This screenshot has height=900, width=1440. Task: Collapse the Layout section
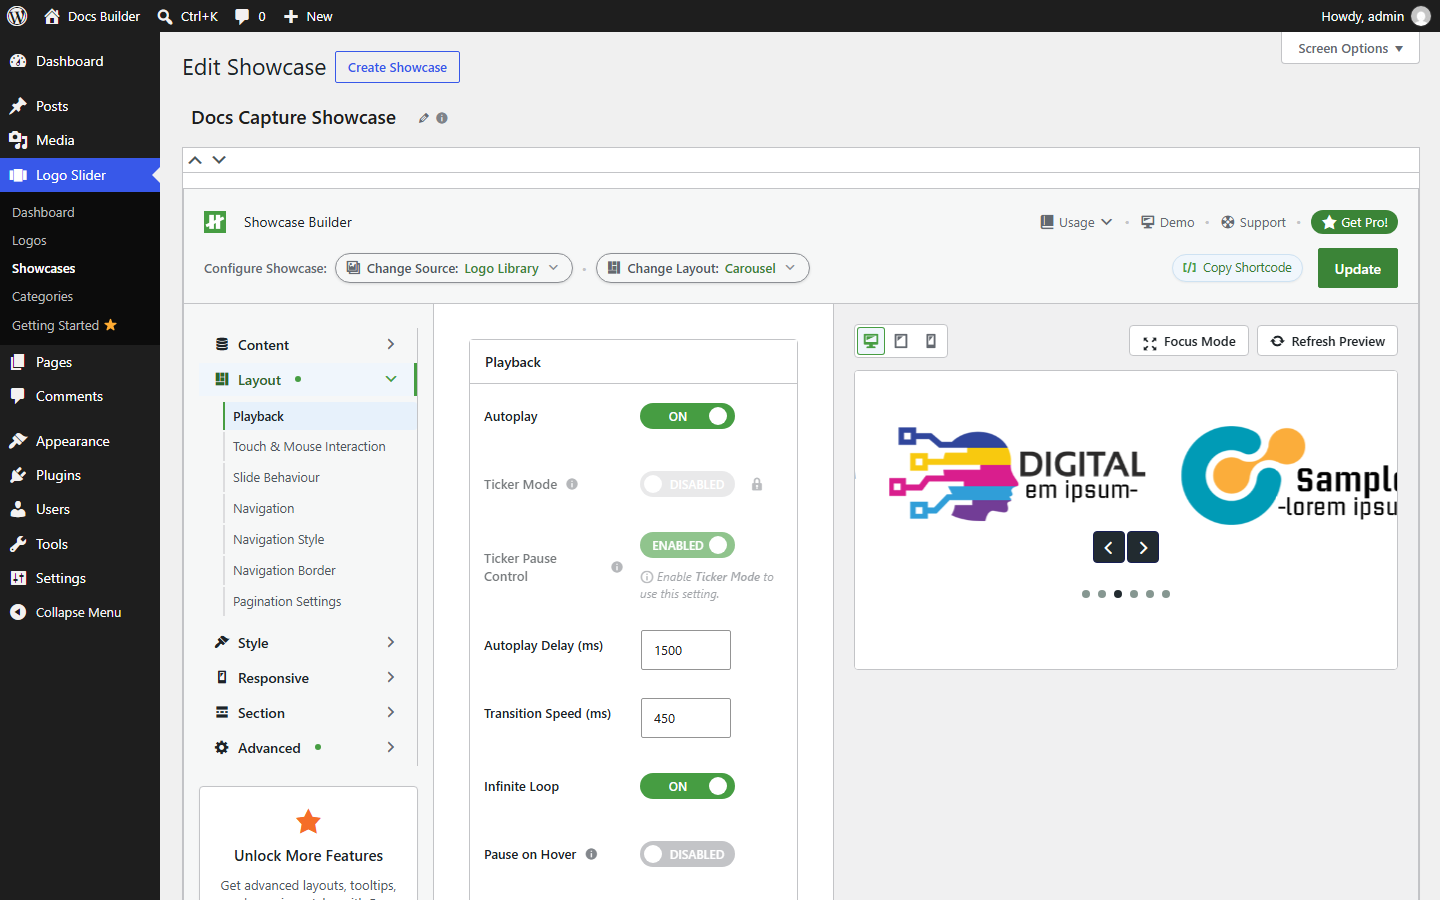pos(306,380)
